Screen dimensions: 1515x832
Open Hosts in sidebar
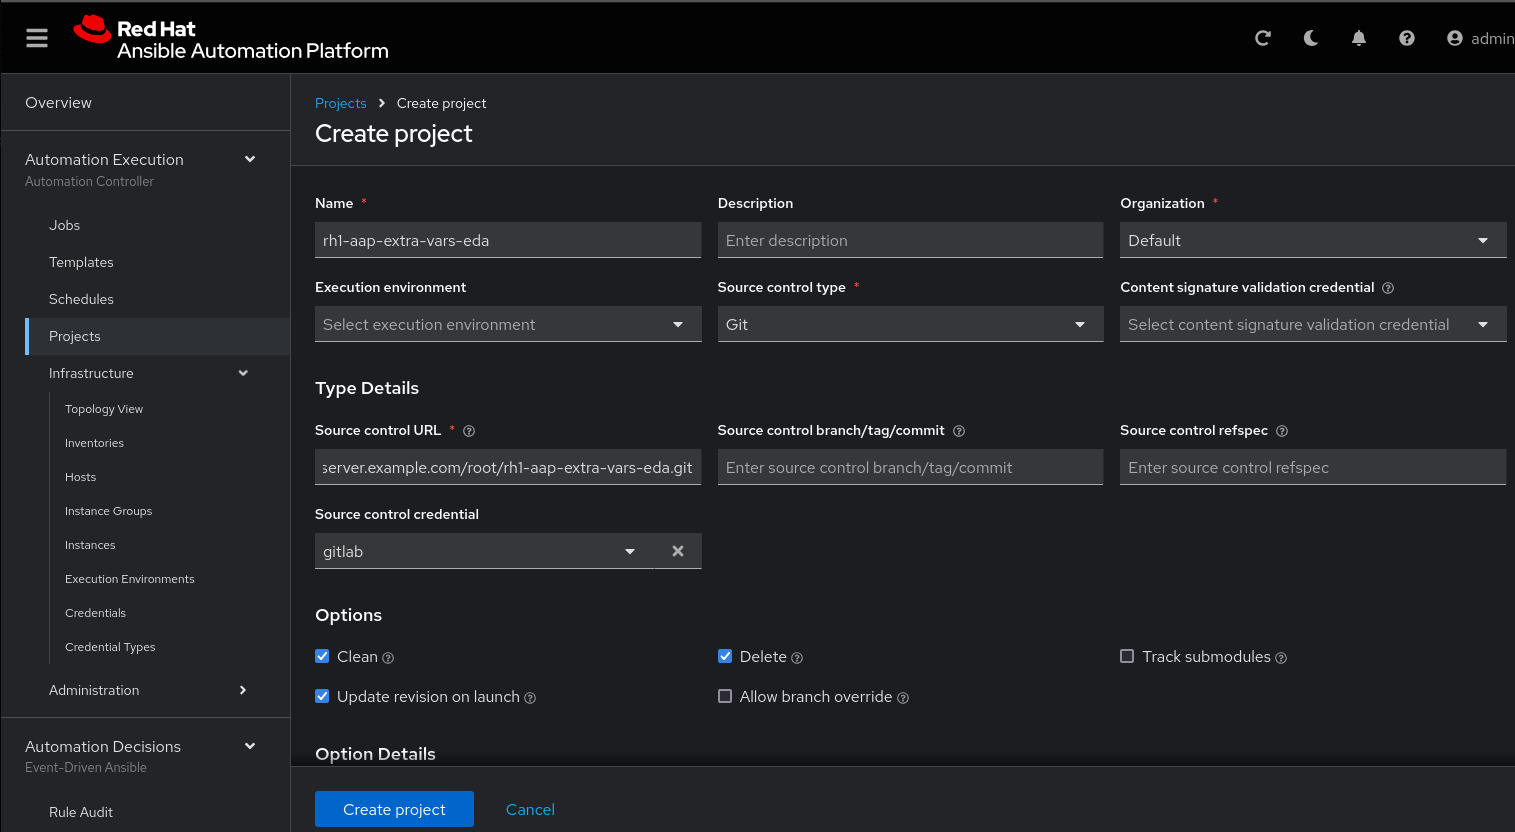[80, 477]
